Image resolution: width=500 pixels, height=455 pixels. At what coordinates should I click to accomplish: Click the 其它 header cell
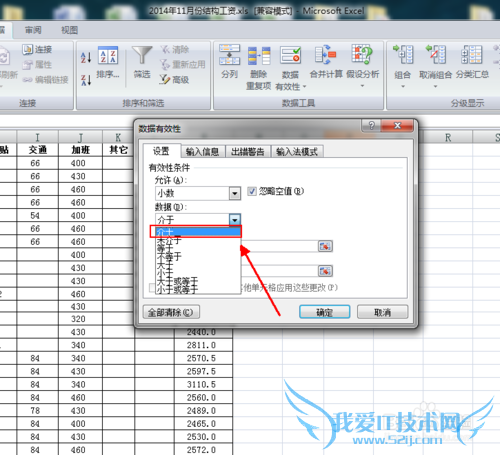[118, 150]
